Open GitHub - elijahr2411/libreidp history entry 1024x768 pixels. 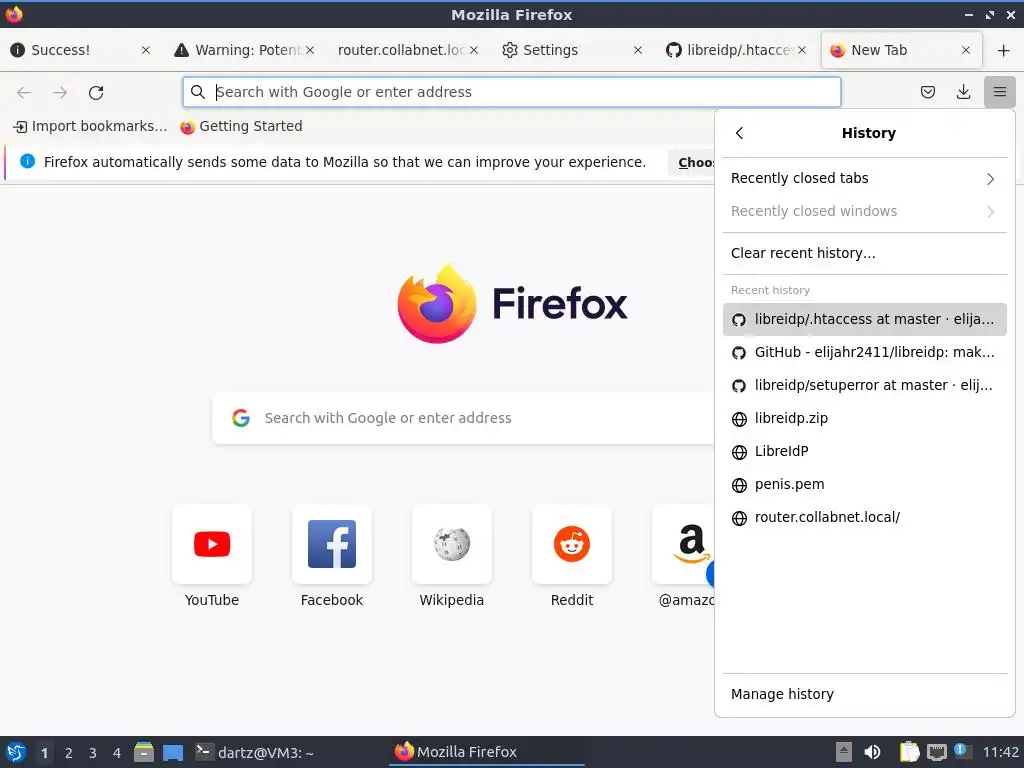point(865,353)
